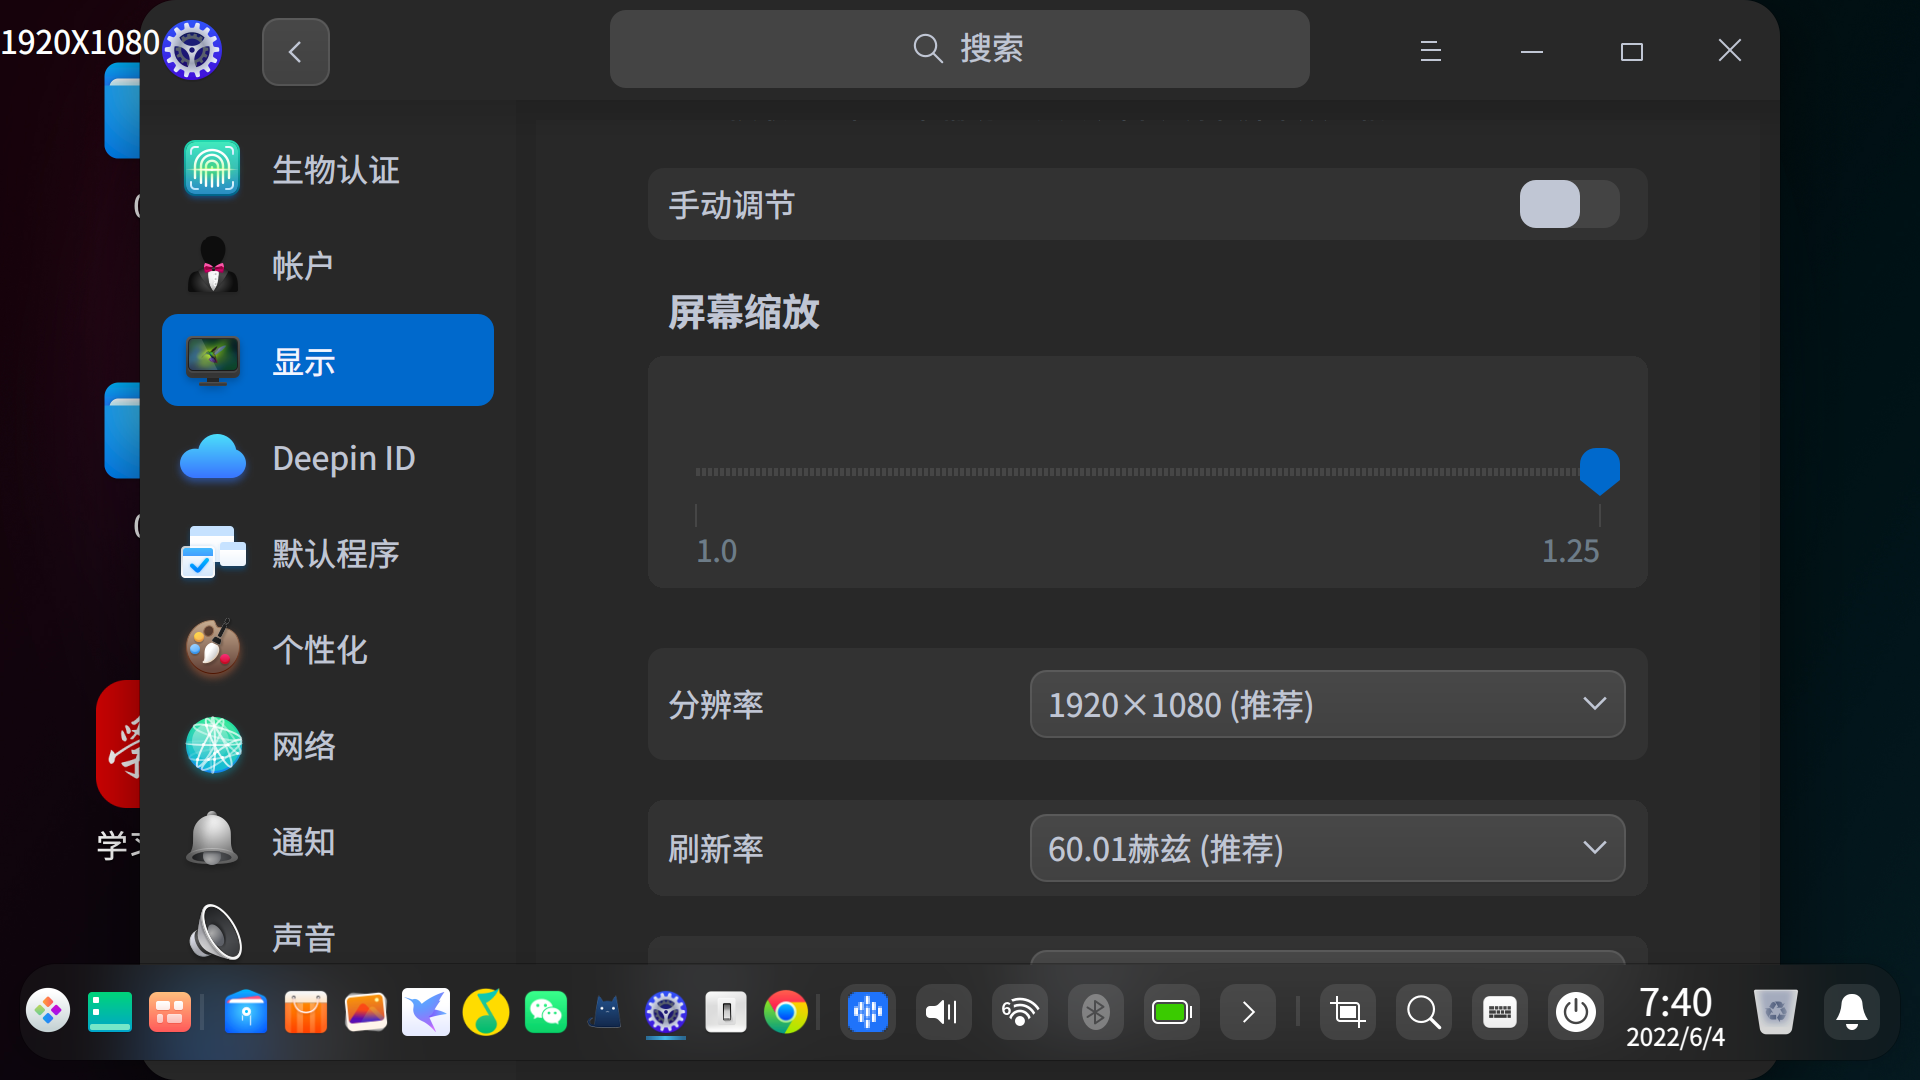Click the Deepin ID cloud icon

pyautogui.click(x=212, y=458)
